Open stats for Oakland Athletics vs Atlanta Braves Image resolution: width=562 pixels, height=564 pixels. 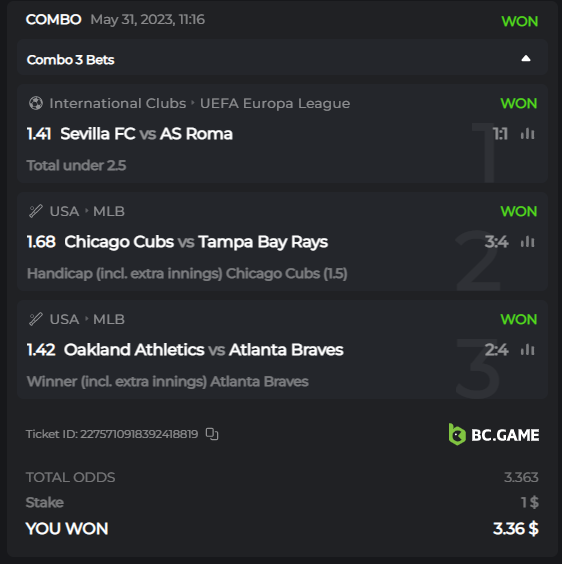coord(527,350)
